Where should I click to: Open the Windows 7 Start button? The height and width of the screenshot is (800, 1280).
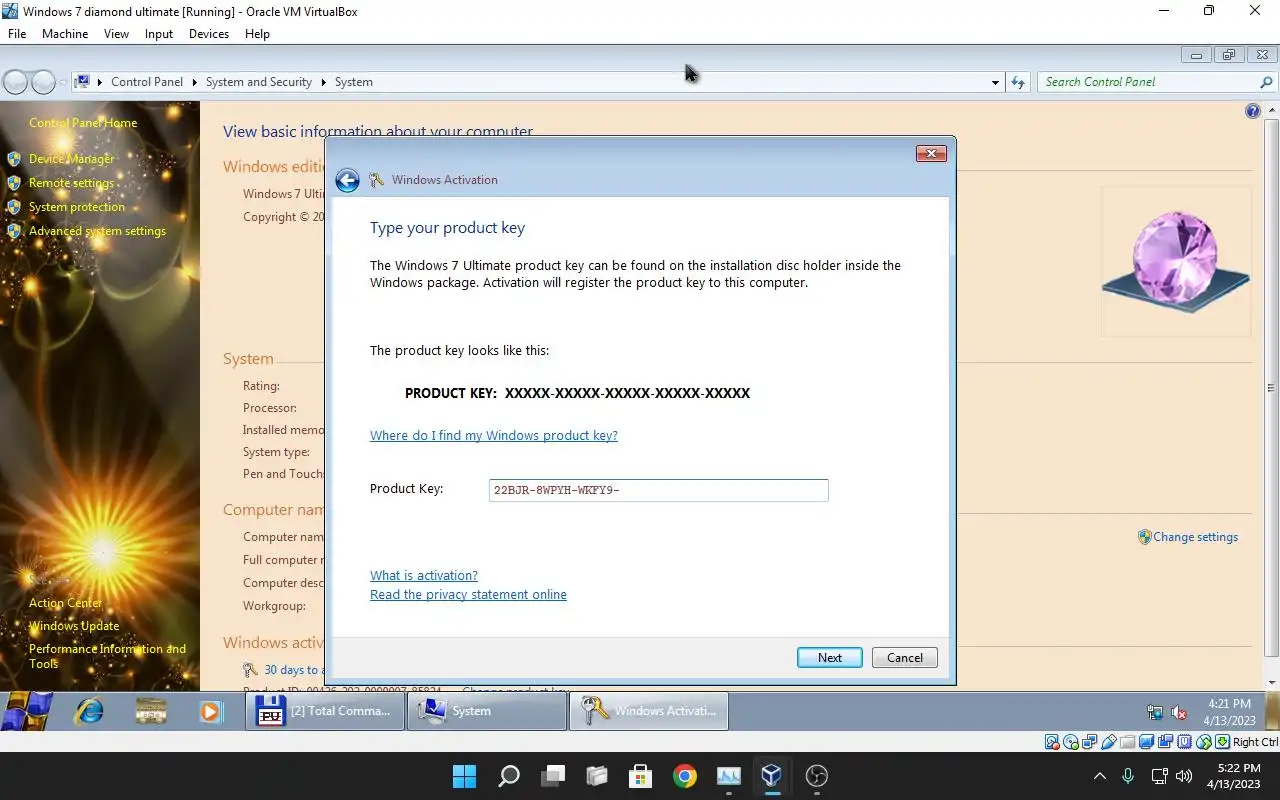tap(27, 711)
